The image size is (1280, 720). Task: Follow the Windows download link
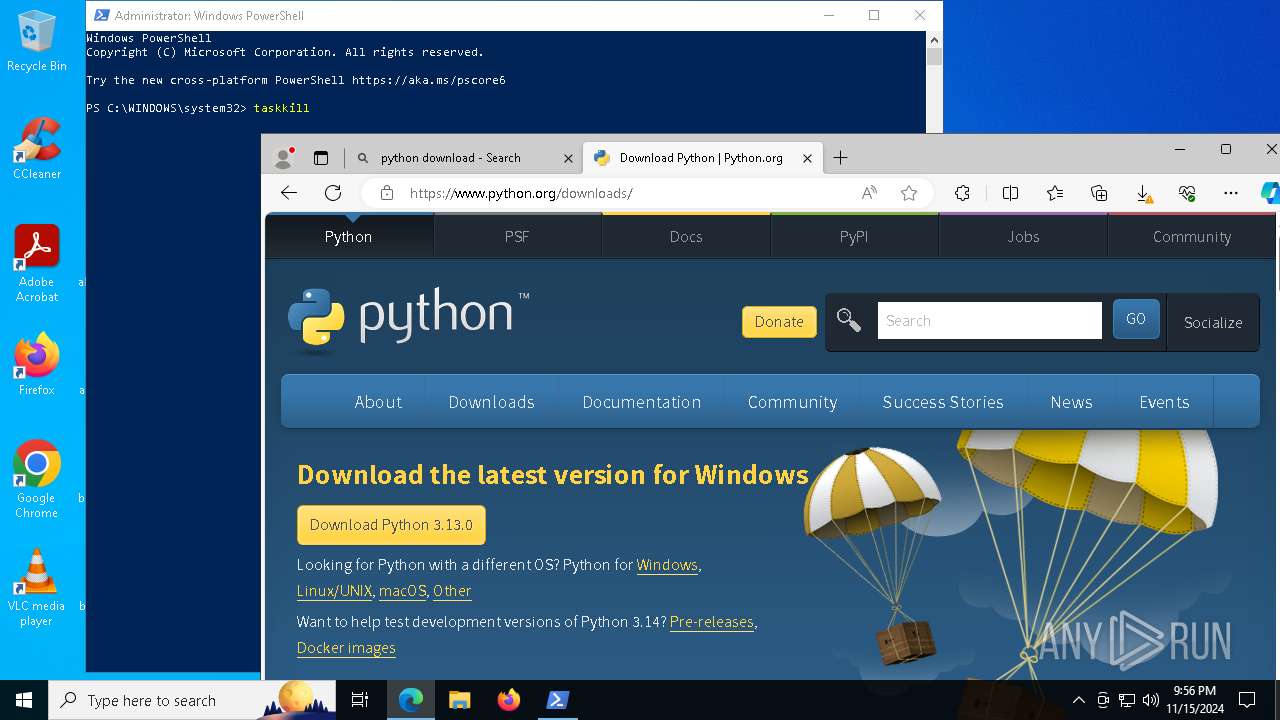pos(667,565)
